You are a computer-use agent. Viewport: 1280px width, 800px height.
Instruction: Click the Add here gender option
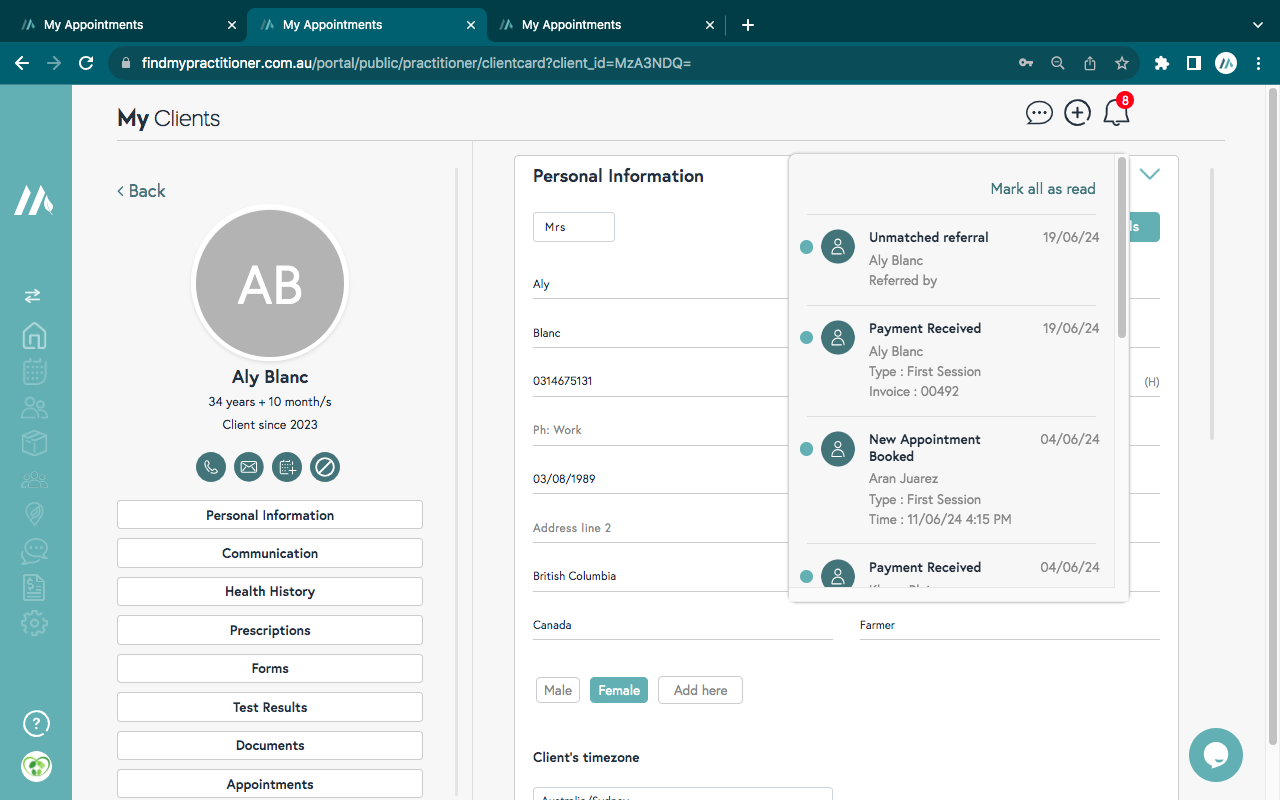700,690
